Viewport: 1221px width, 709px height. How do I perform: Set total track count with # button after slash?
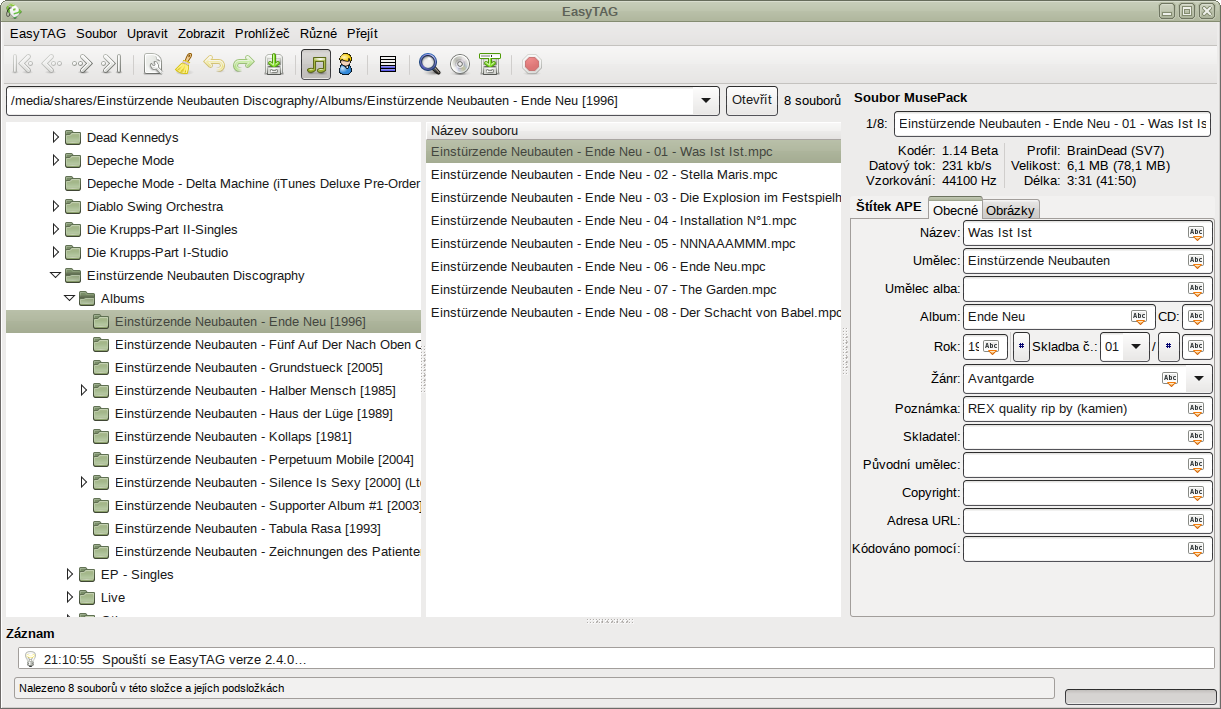click(1167, 347)
